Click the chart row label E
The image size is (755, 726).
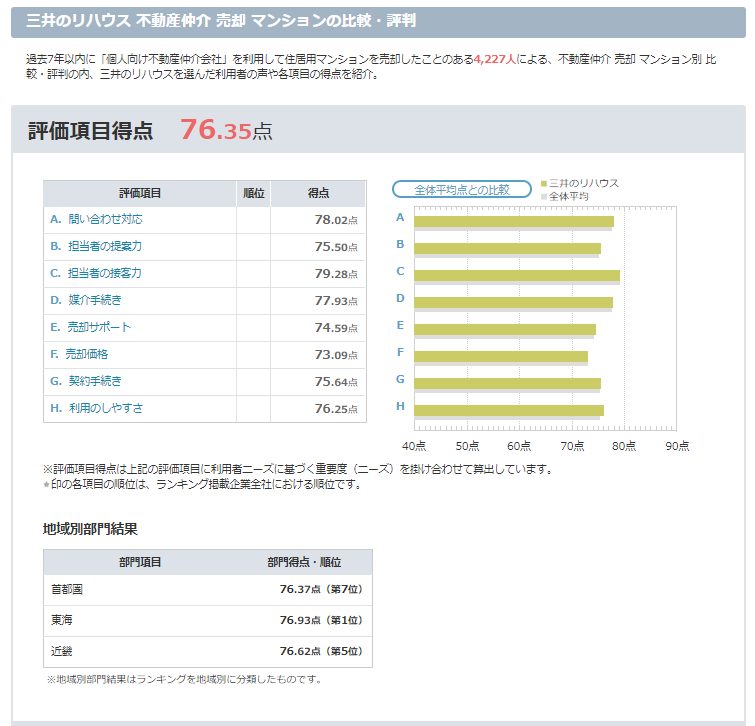(400, 325)
